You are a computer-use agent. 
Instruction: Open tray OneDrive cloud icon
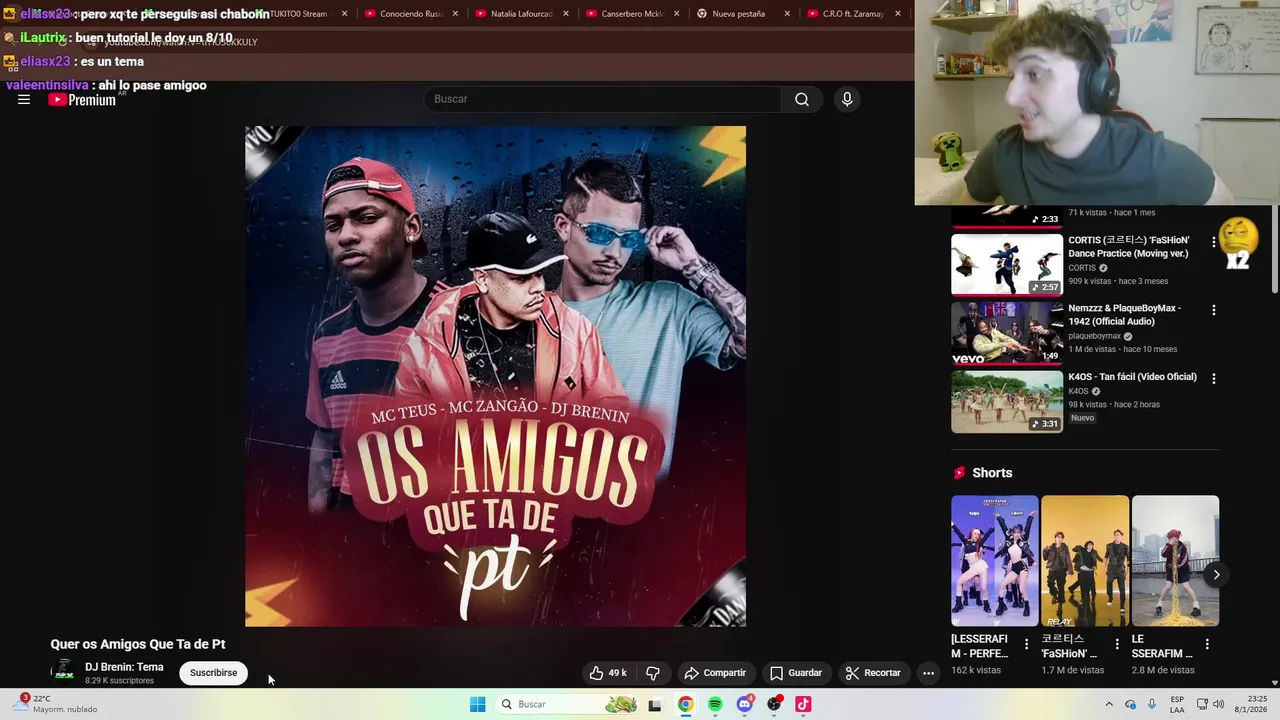tap(1131, 704)
